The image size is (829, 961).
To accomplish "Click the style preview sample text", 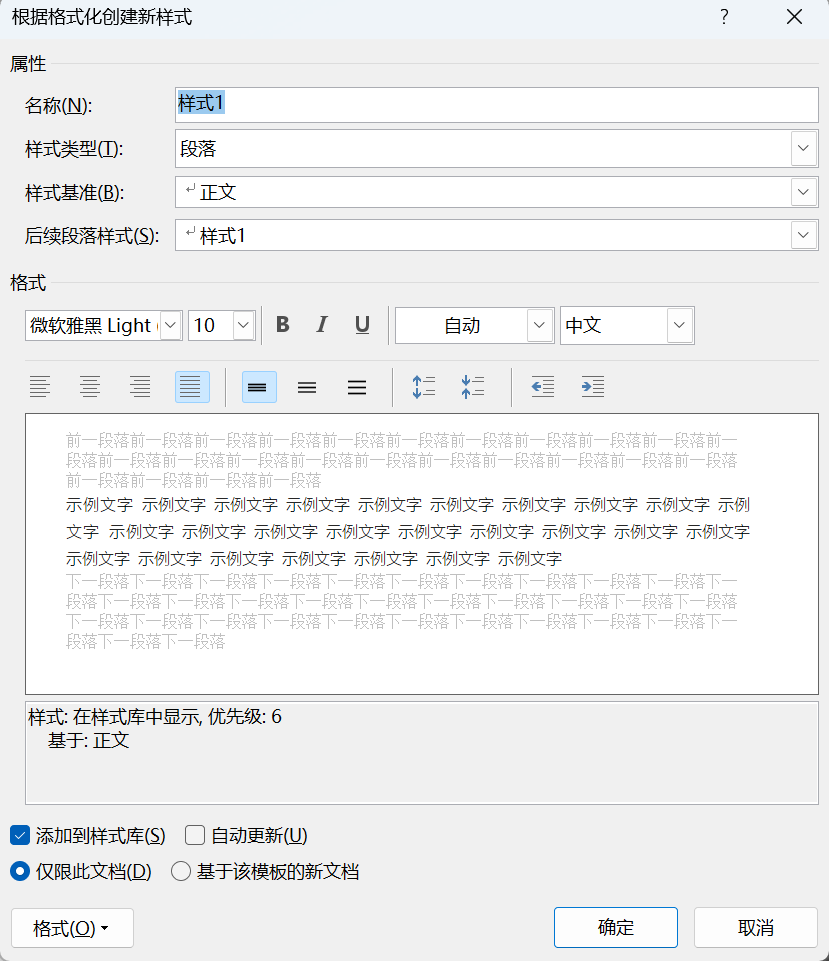I will pyautogui.click(x=407, y=531).
